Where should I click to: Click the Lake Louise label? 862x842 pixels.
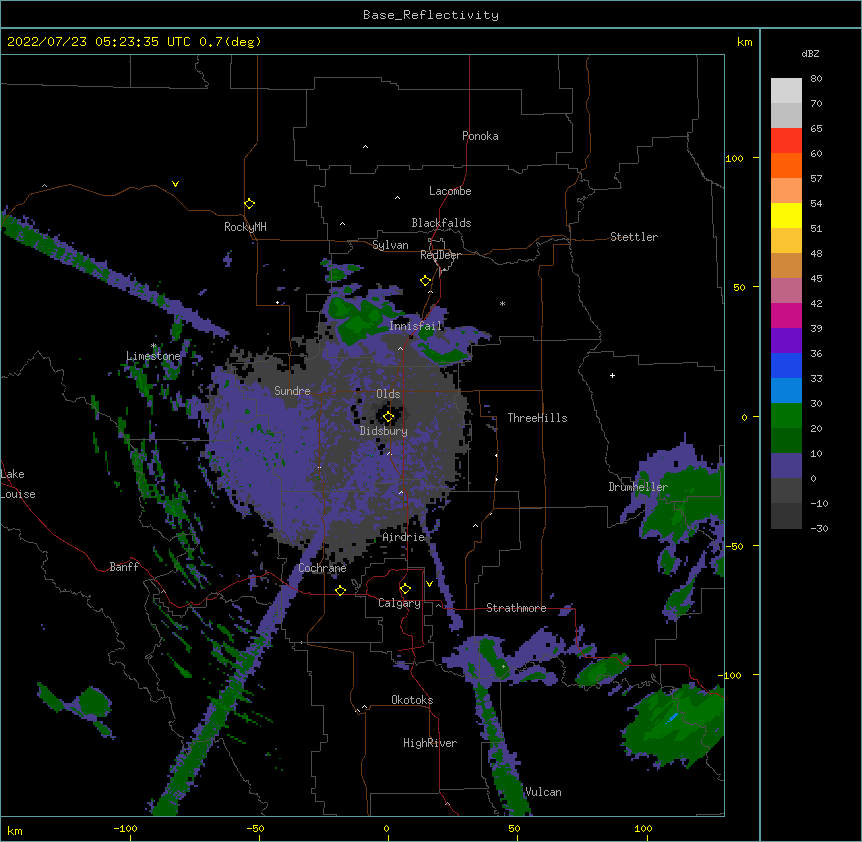coord(18,484)
